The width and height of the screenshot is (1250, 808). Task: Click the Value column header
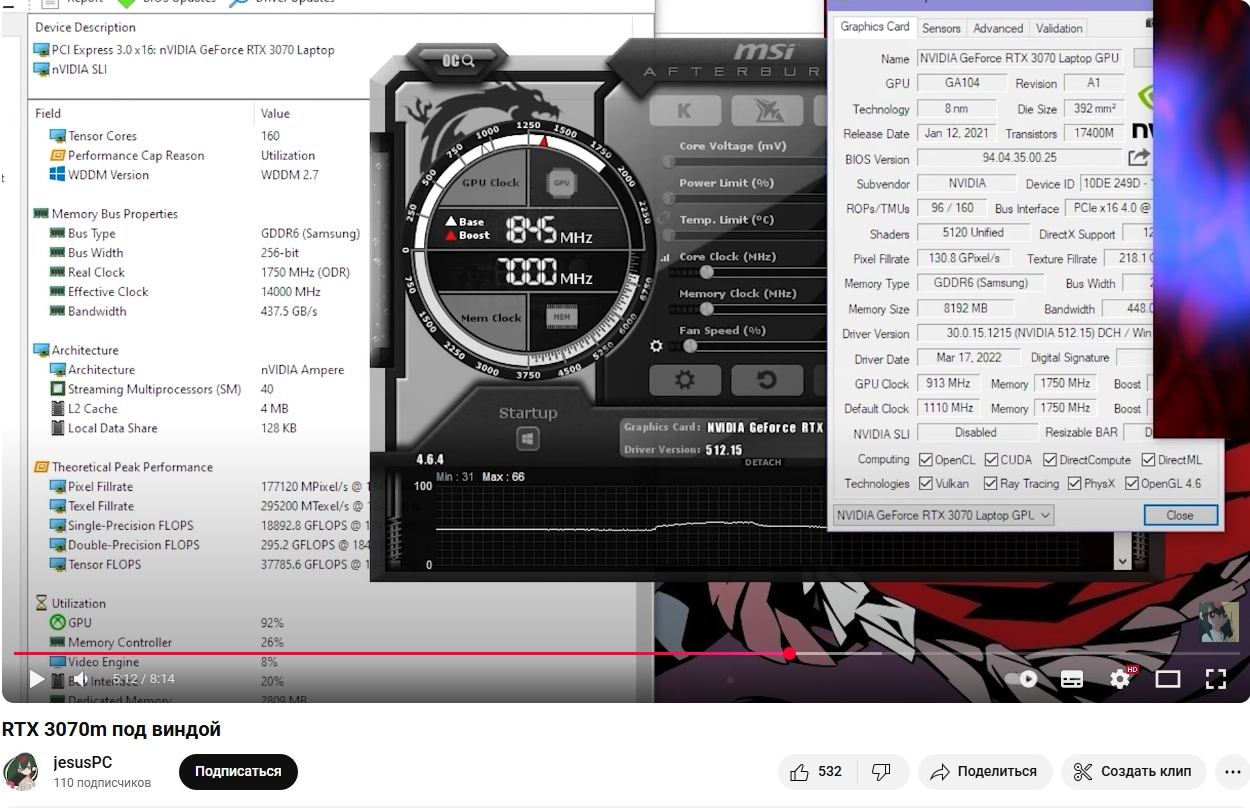click(276, 113)
